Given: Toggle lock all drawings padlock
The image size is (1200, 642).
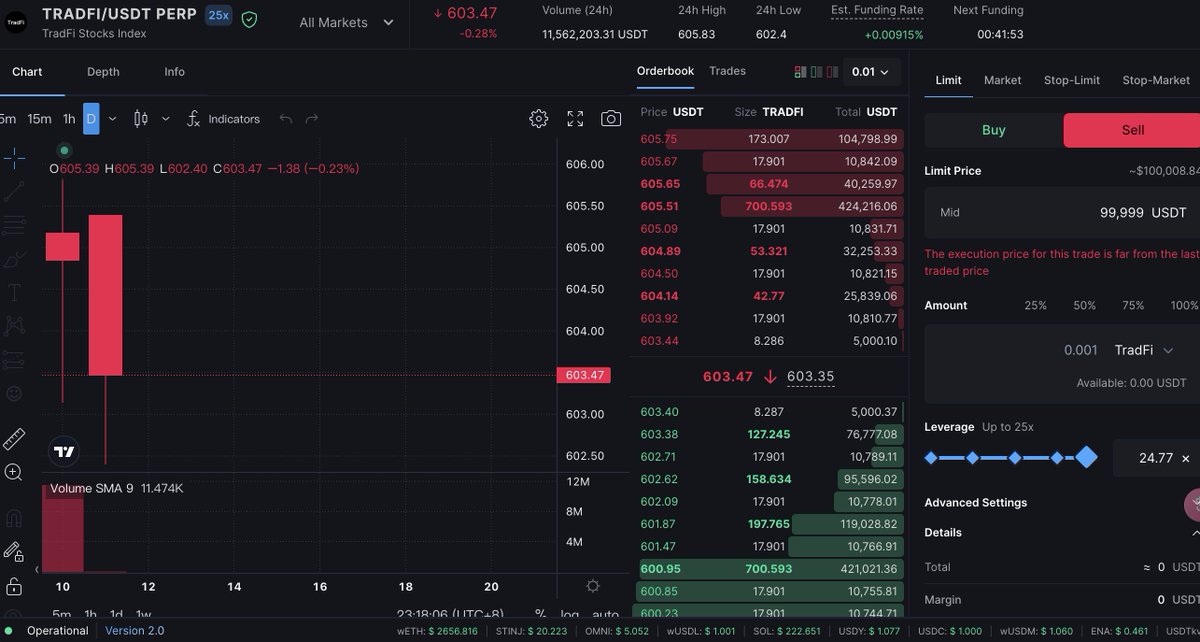Looking at the screenshot, I should (14, 586).
